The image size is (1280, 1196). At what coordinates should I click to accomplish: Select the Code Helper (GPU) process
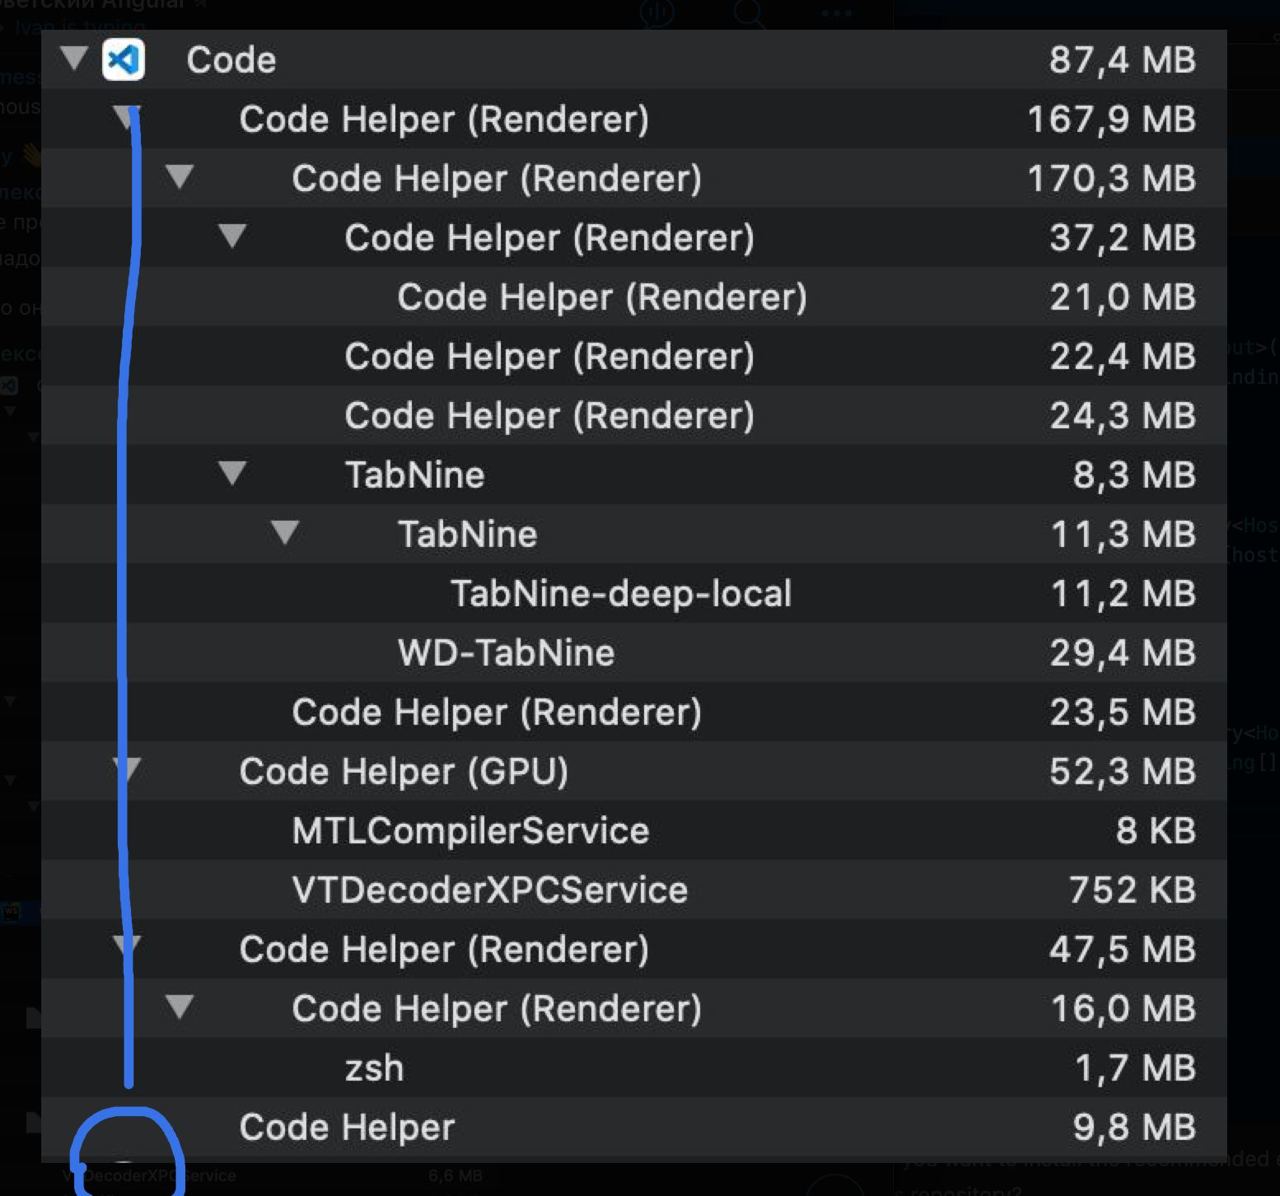(404, 772)
